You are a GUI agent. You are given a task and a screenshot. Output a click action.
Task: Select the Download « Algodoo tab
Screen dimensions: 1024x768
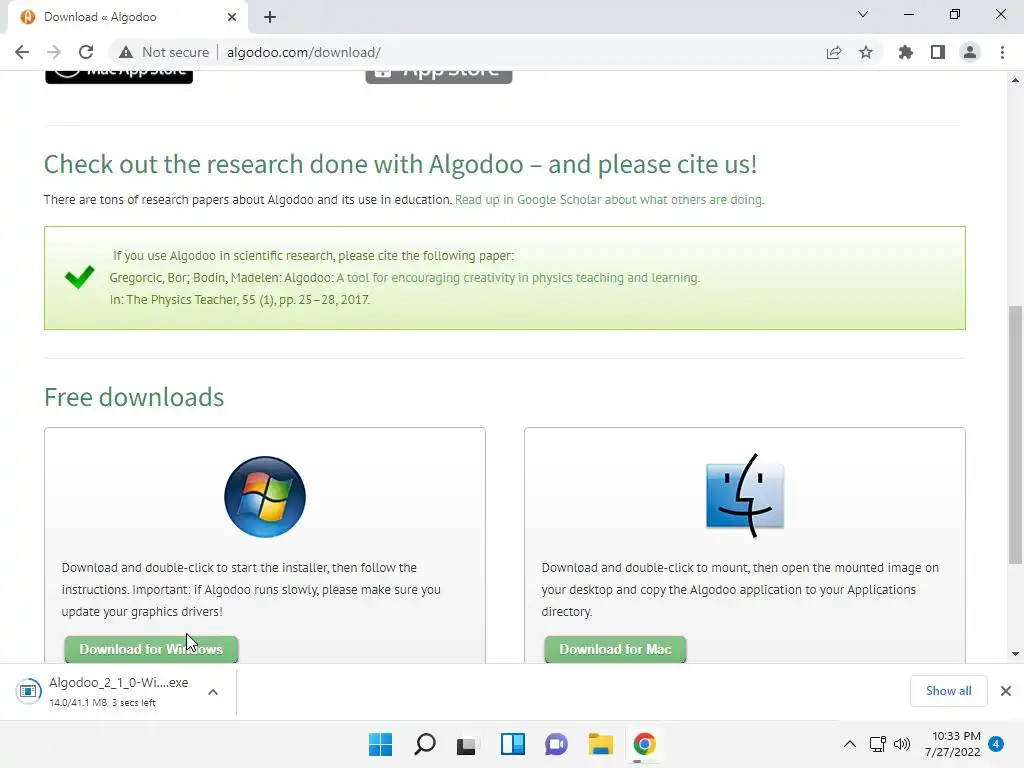click(x=127, y=17)
